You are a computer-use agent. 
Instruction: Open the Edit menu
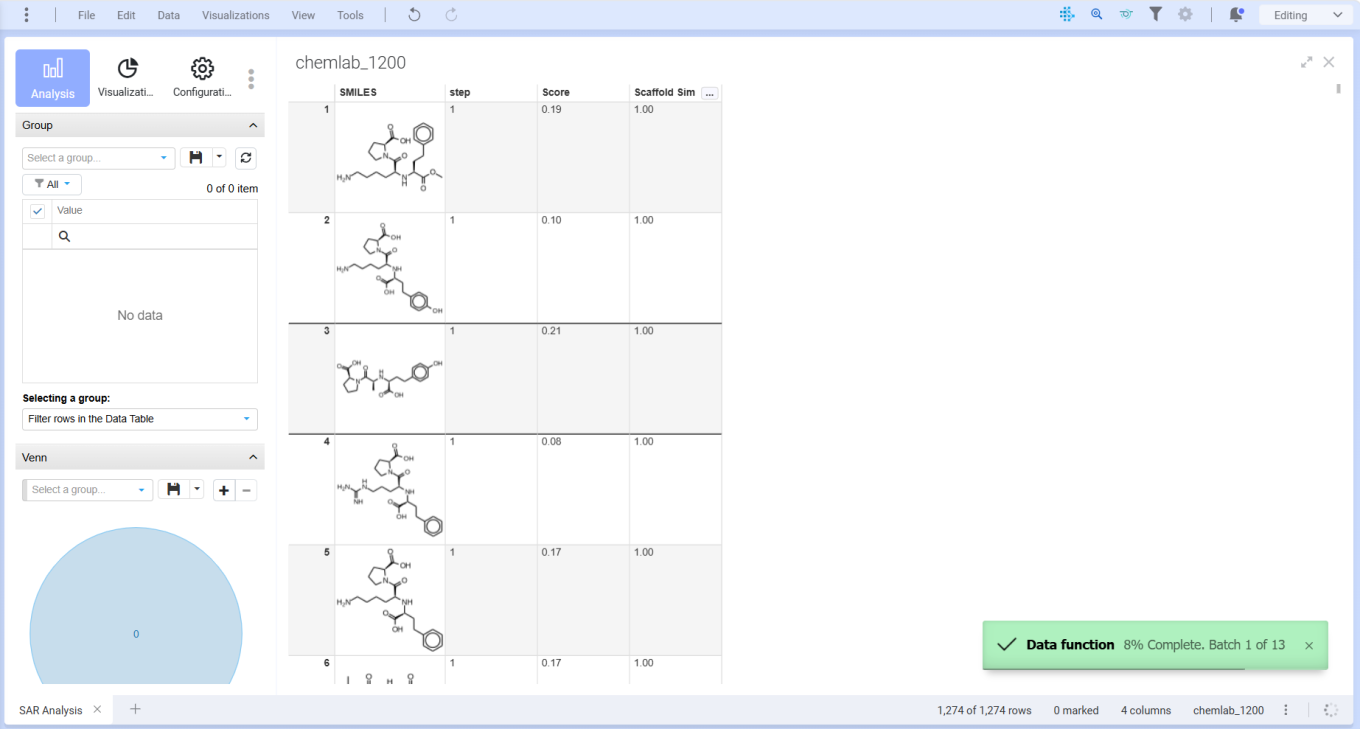(126, 15)
